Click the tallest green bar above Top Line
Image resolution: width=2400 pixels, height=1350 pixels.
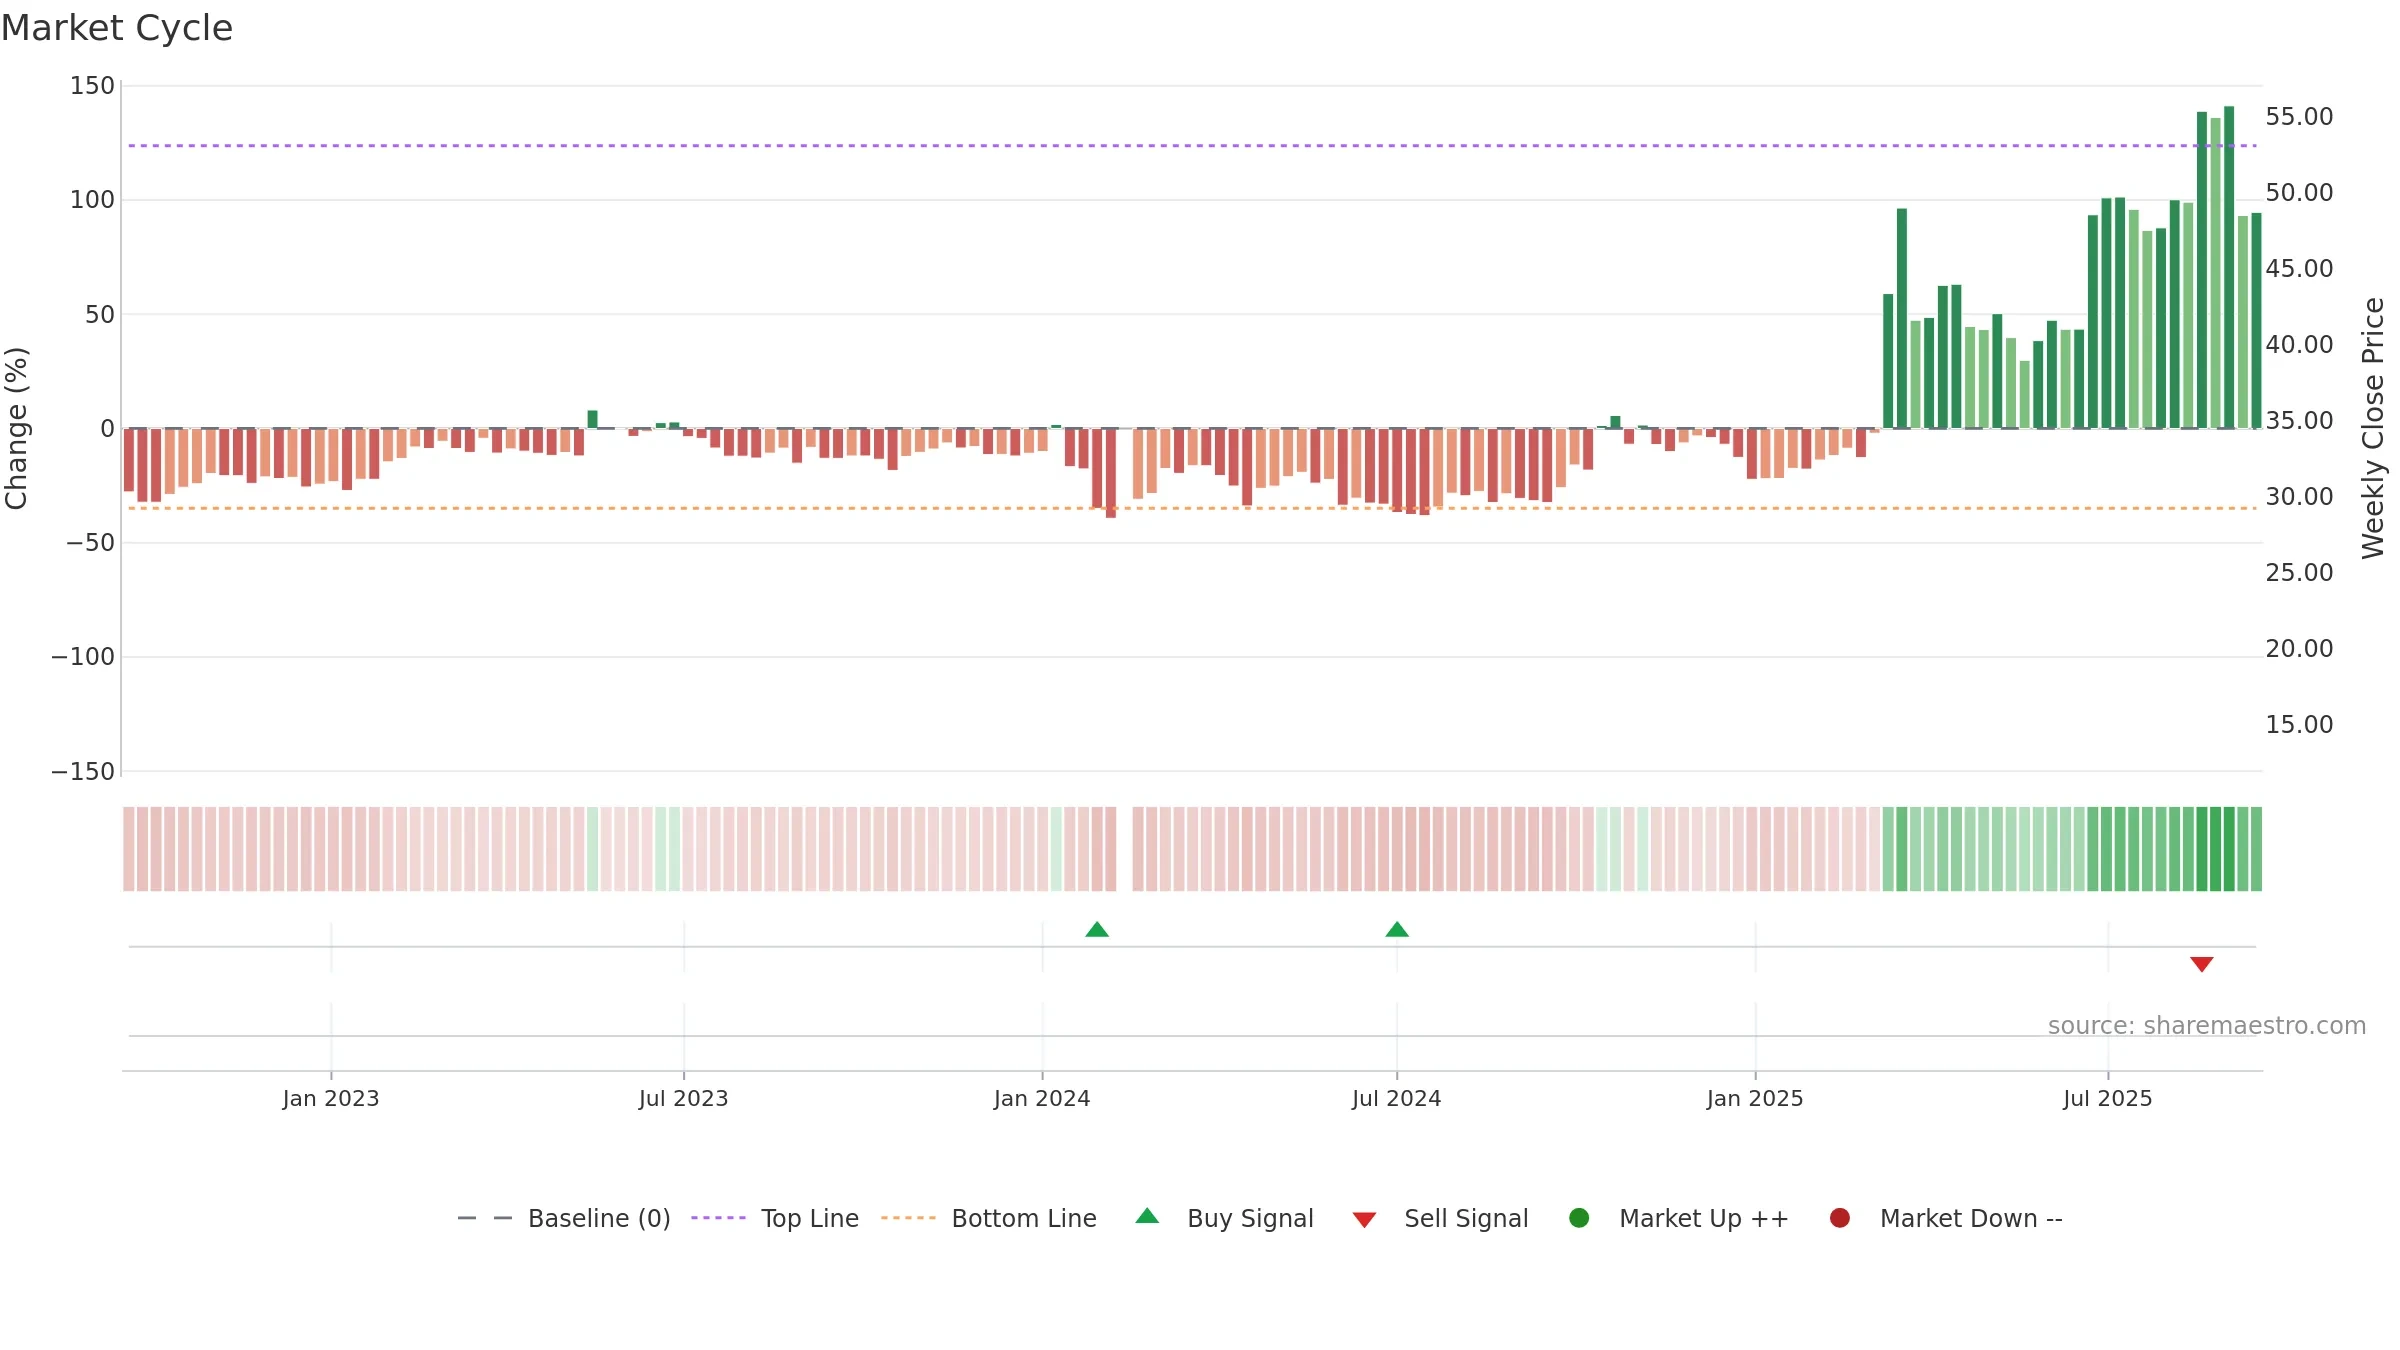click(x=2229, y=267)
